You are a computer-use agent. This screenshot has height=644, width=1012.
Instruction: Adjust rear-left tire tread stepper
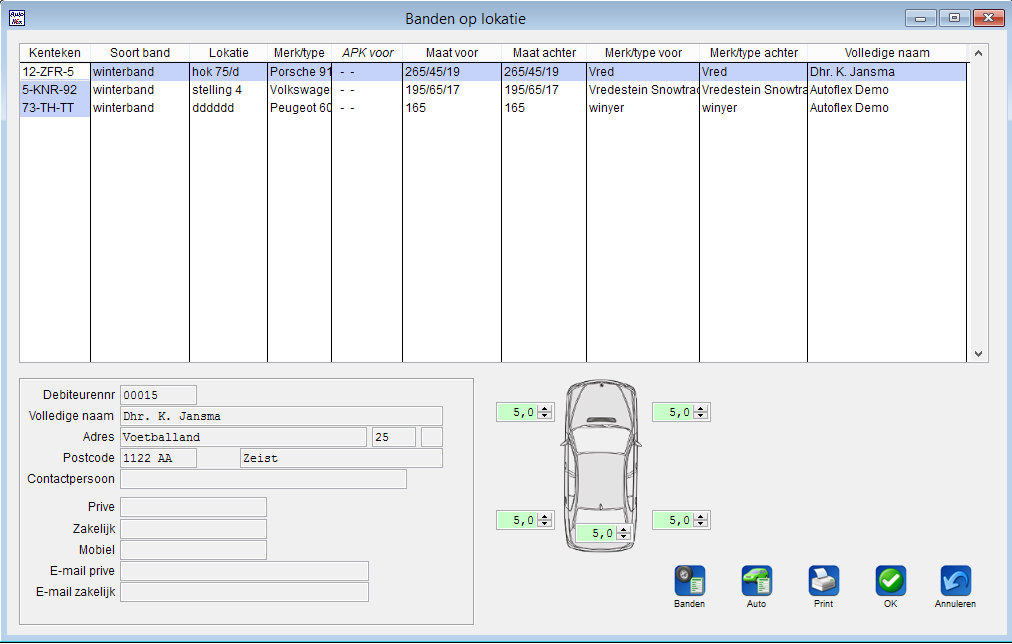pyautogui.click(x=545, y=520)
